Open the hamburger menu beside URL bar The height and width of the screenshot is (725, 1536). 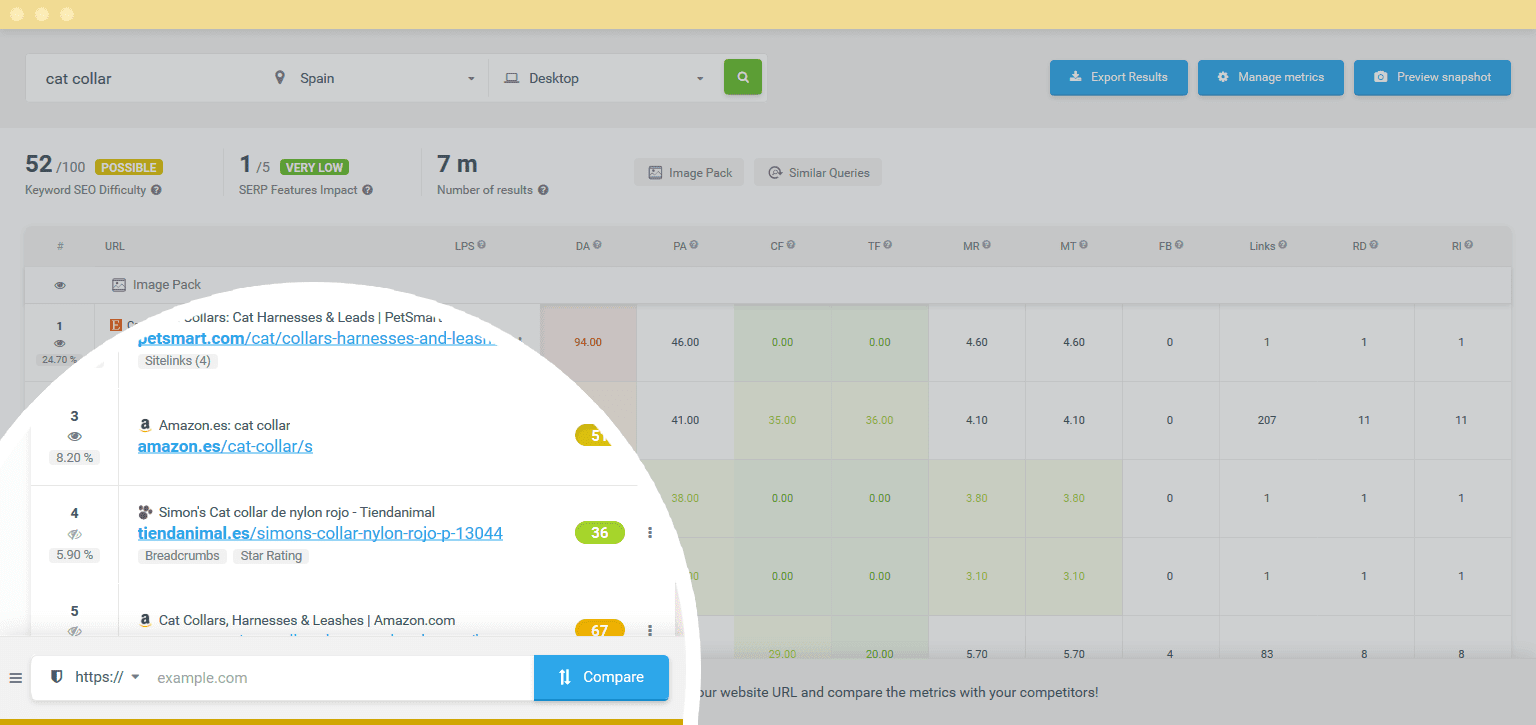[15, 678]
